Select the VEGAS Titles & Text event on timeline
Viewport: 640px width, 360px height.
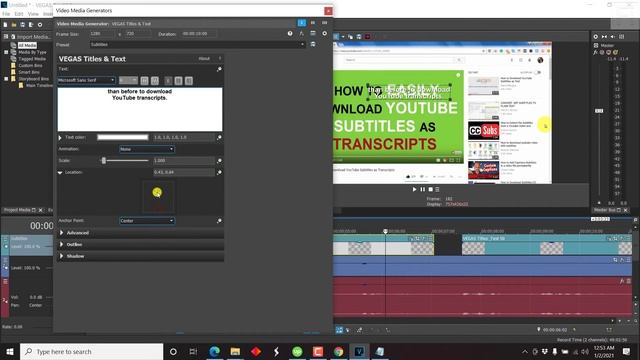pyautogui.click(x=547, y=245)
